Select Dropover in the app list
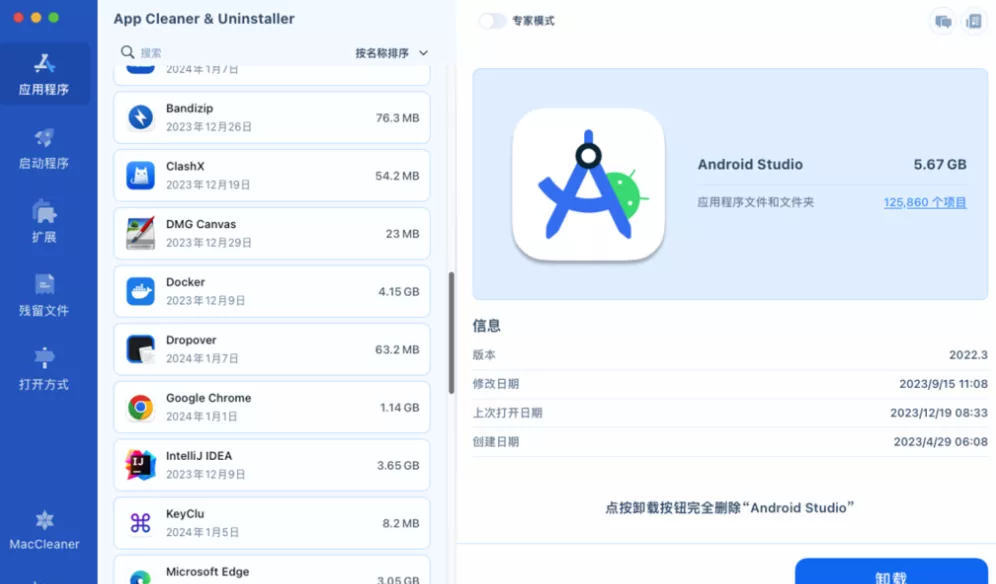The width and height of the screenshot is (996, 584). point(272,349)
